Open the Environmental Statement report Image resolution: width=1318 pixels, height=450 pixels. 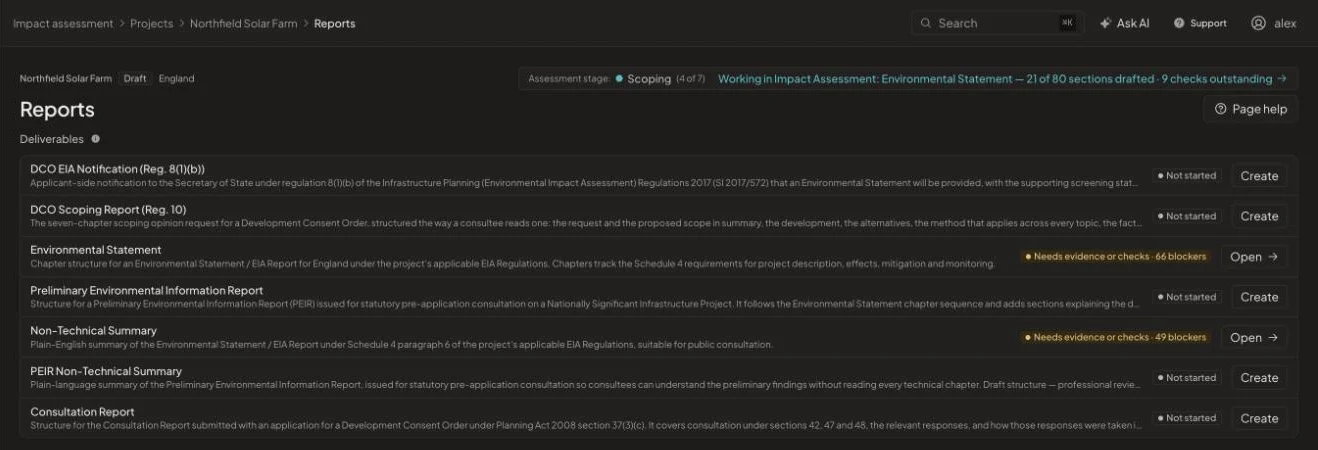(1254, 257)
